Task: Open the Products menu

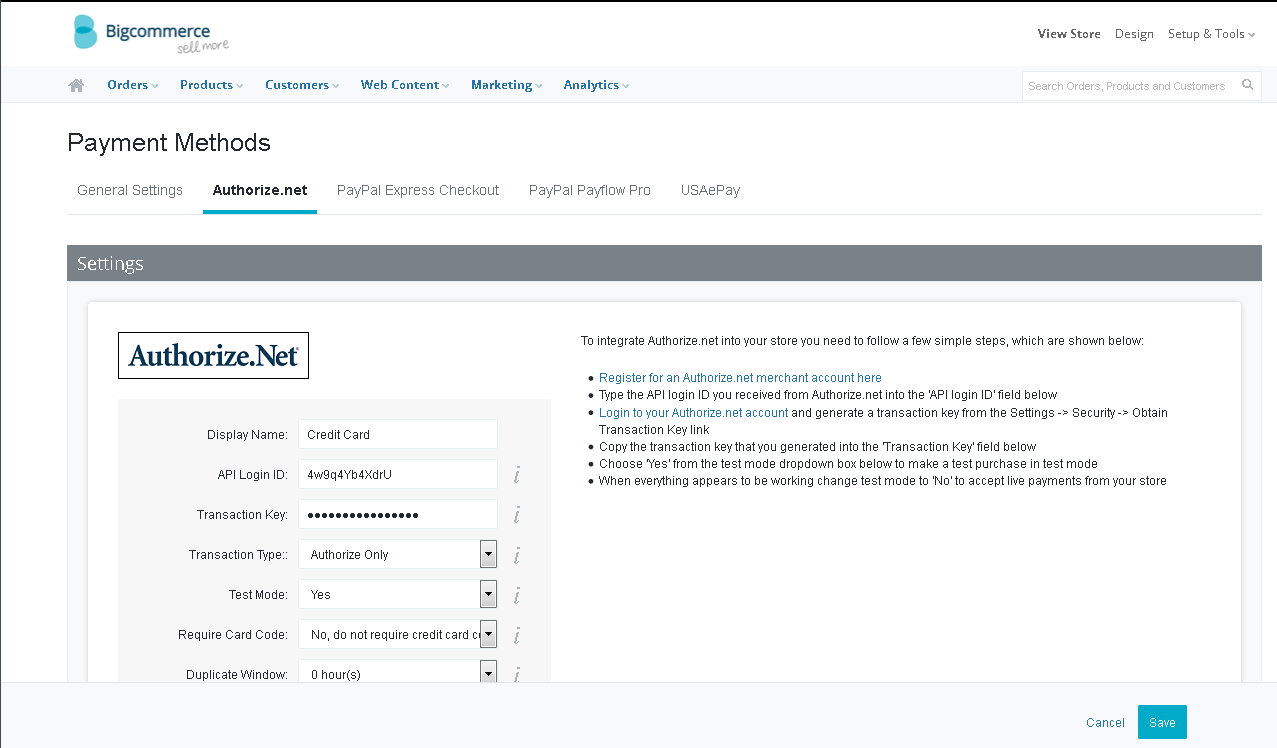Action: [212, 85]
